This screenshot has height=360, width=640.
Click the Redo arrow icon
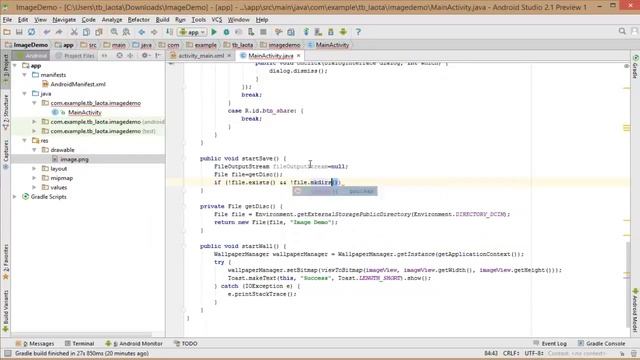click(x=59, y=32)
